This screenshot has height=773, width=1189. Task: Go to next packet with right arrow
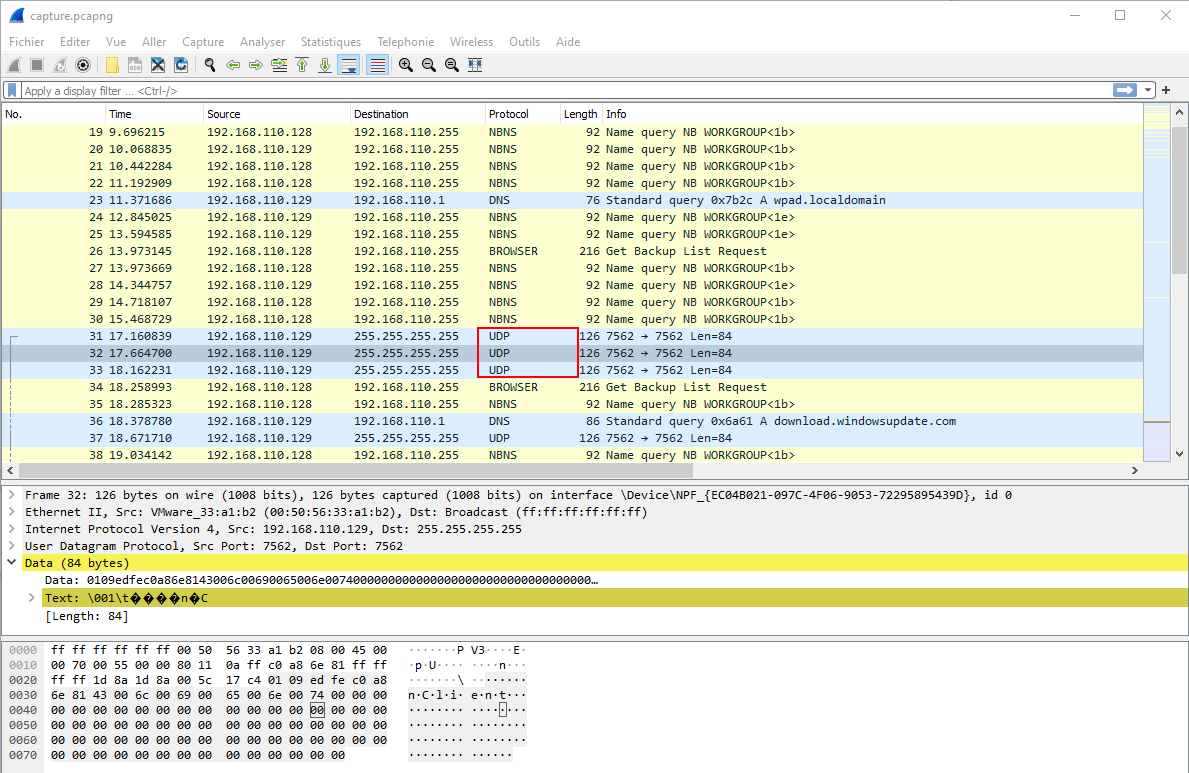[x=256, y=65]
